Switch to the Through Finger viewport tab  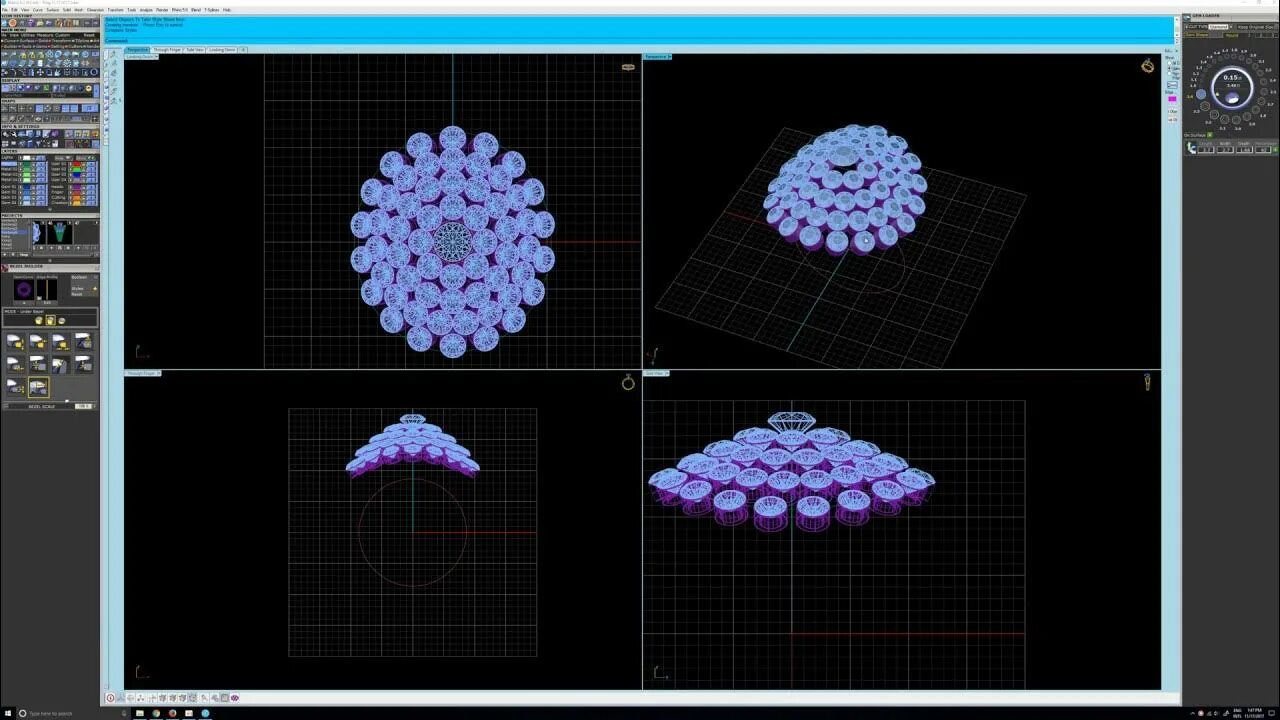tap(167, 49)
